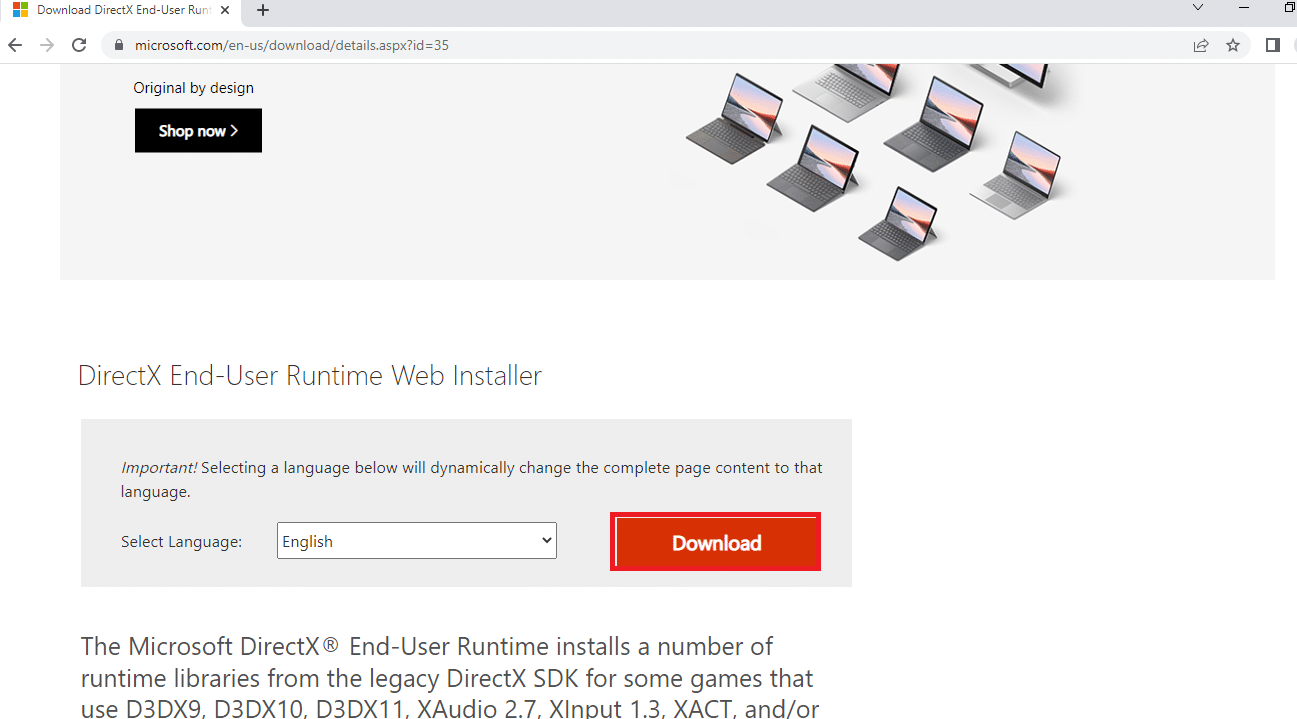Open the tab search chevron
This screenshot has height=719, width=1297.
(x=1198, y=8)
